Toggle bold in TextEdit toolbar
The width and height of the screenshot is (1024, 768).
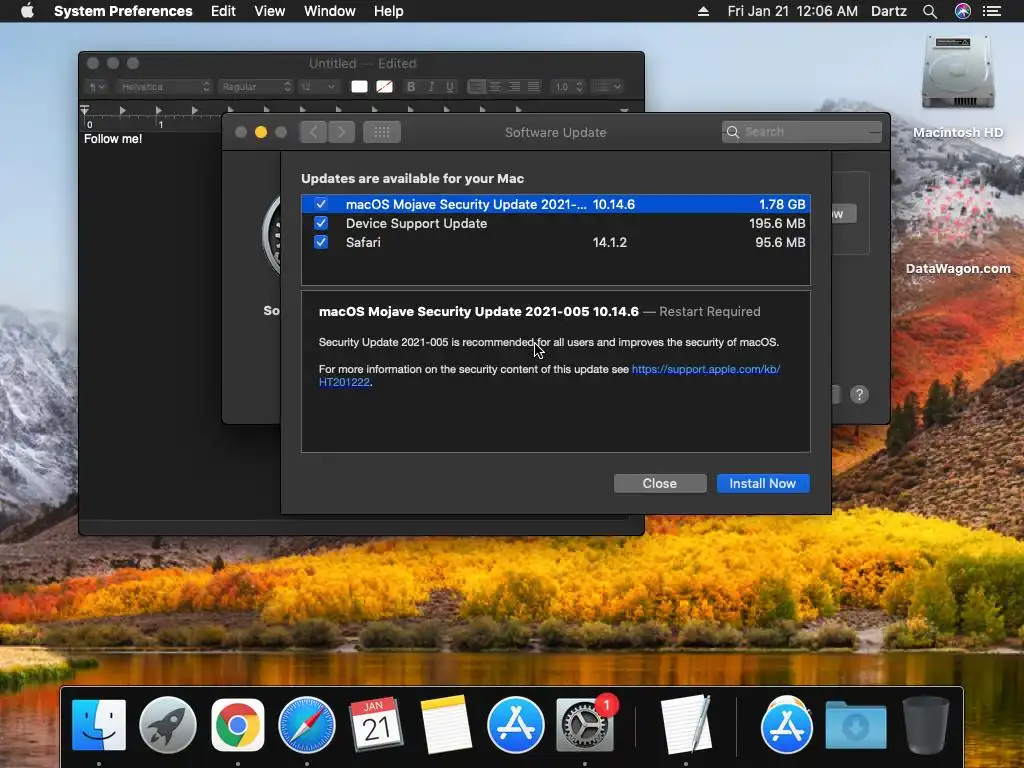411,87
